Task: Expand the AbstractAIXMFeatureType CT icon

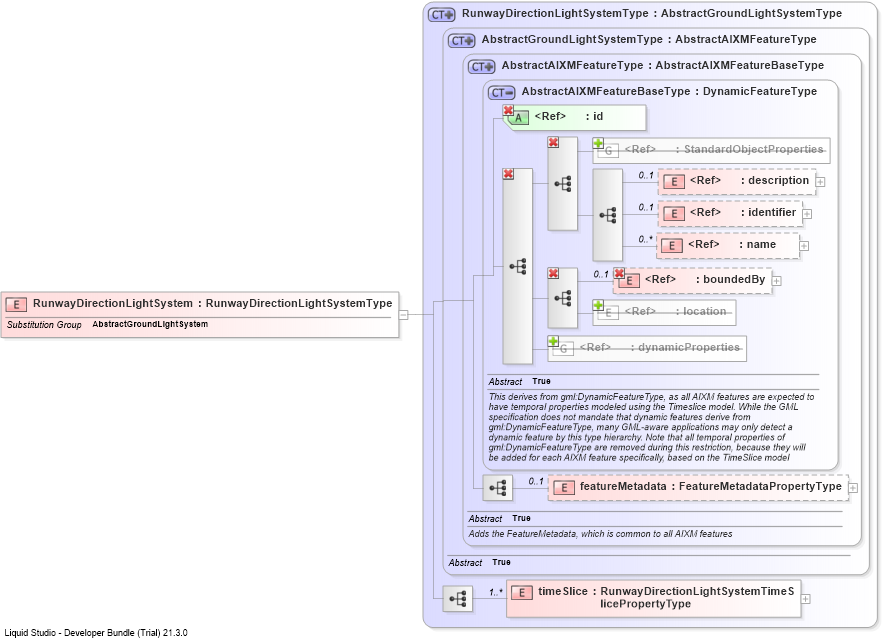Action: (x=482, y=66)
